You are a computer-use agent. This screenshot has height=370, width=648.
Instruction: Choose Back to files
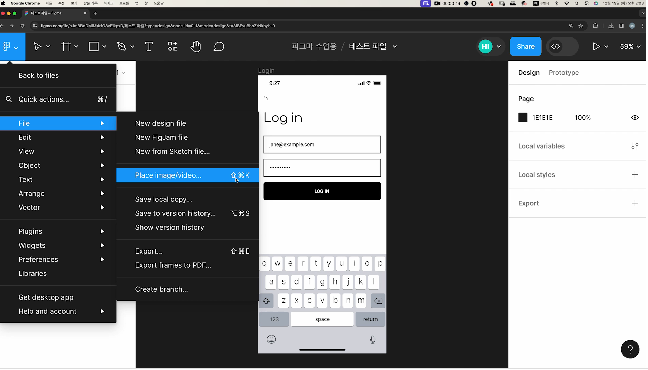(x=58, y=75)
